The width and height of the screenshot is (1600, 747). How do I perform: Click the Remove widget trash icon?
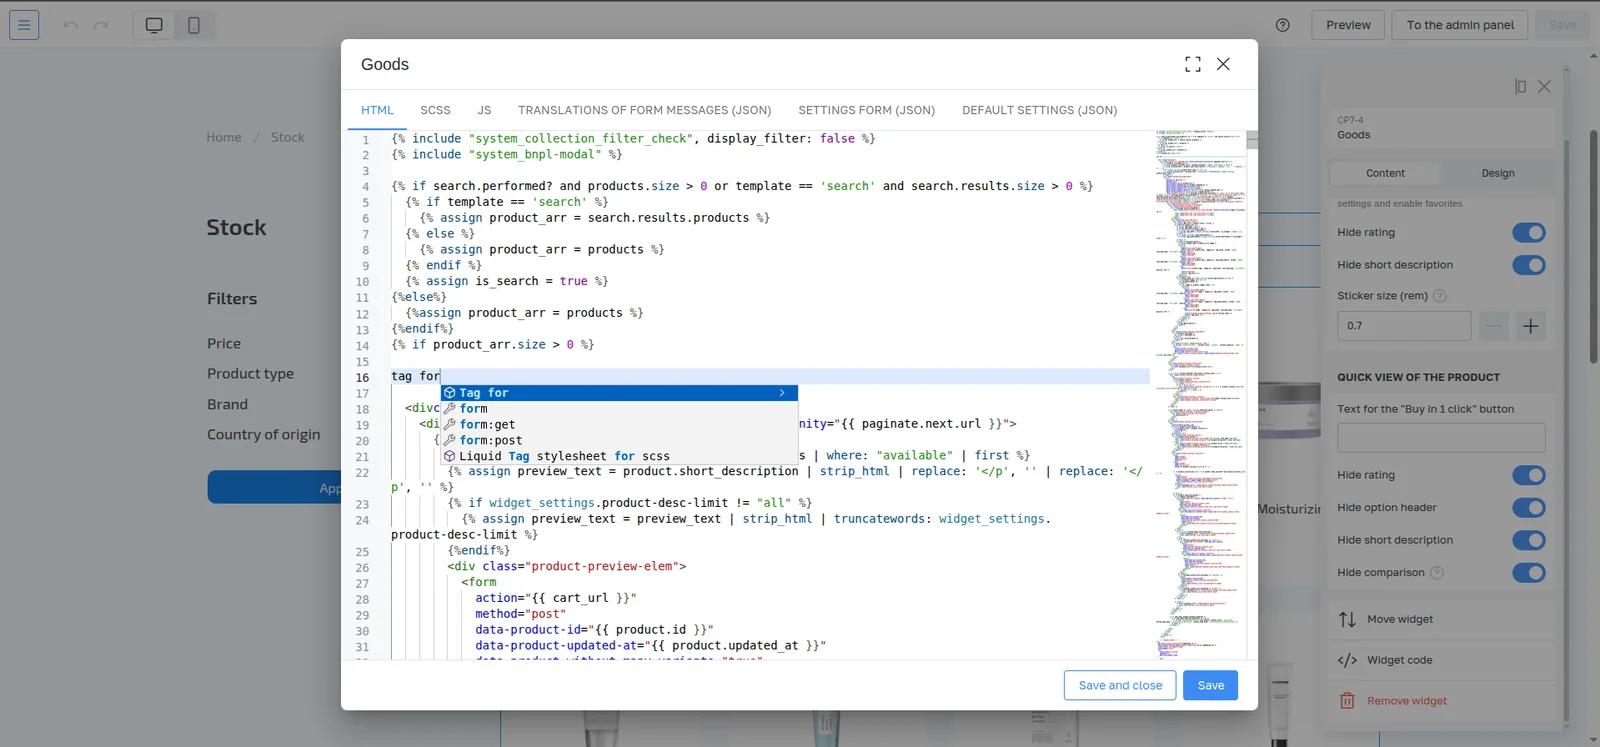[1348, 701]
